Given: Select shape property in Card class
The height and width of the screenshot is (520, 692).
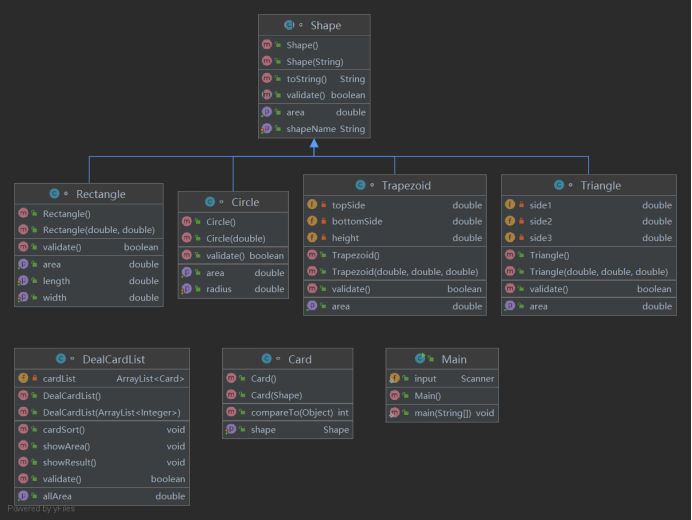Looking at the screenshot, I should coord(288,430).
